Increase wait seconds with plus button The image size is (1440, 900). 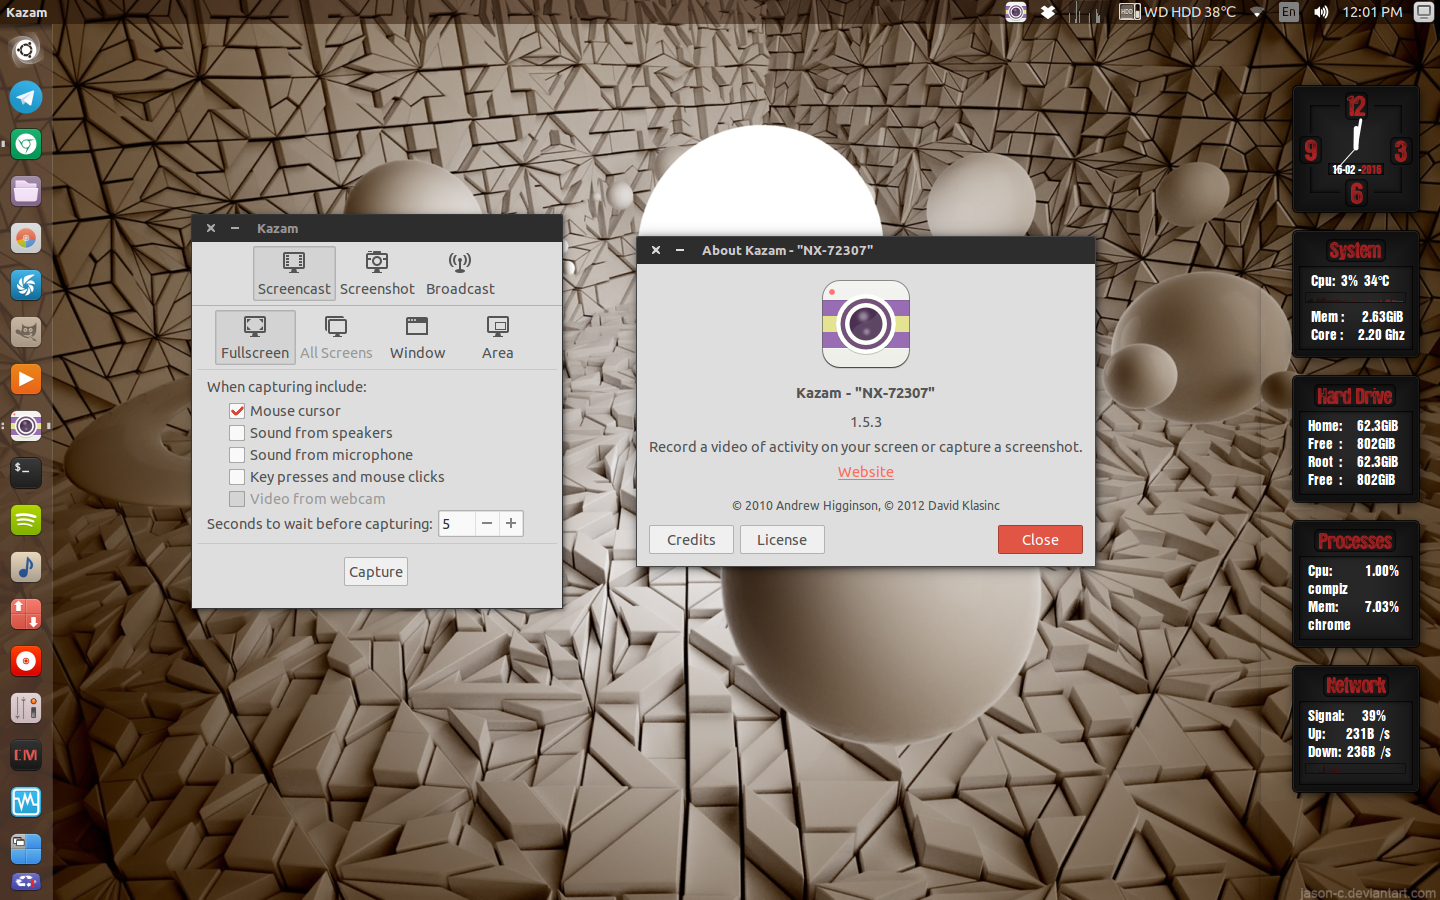click(x=511, y=524)
